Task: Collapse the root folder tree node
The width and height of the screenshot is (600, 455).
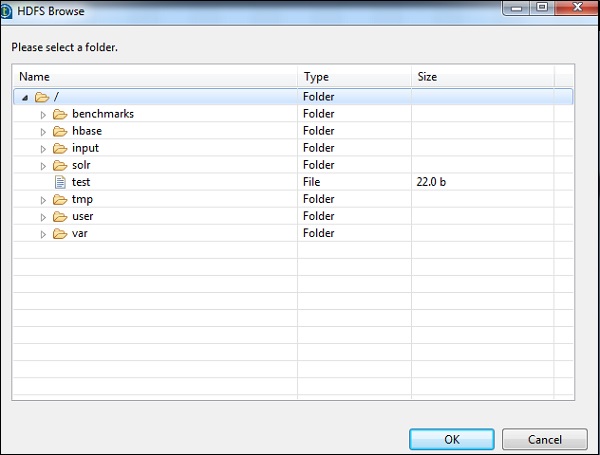Action: (24, 97)
